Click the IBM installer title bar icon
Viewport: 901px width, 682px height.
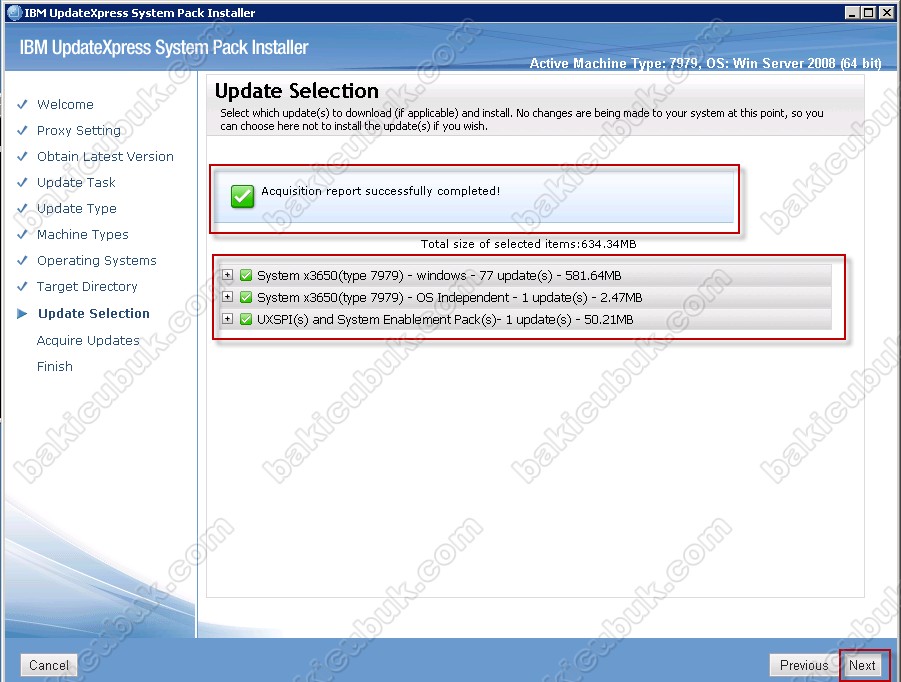(x=14, y=13)
